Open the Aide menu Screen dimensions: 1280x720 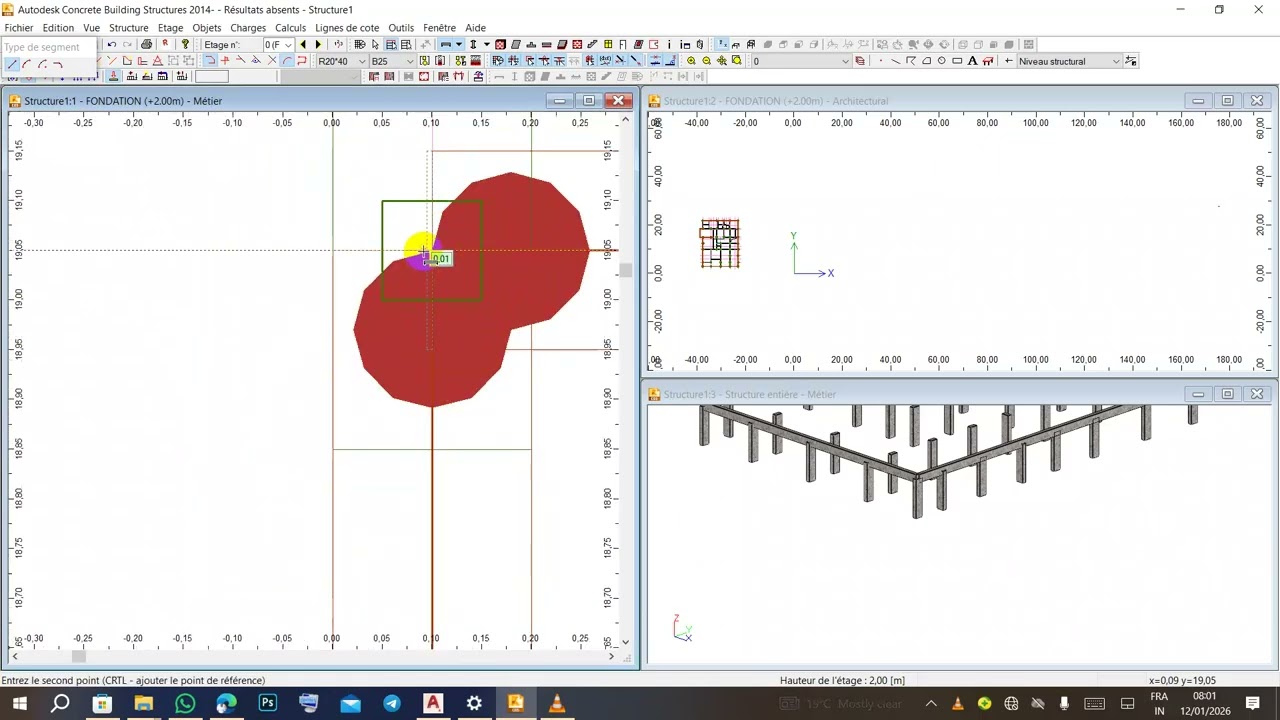coord(476,28)
